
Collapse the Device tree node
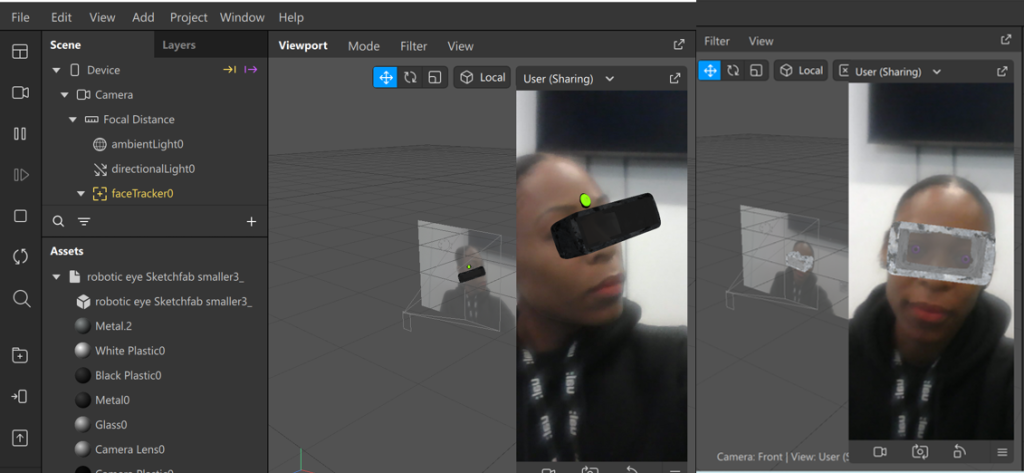coord(56,70)
